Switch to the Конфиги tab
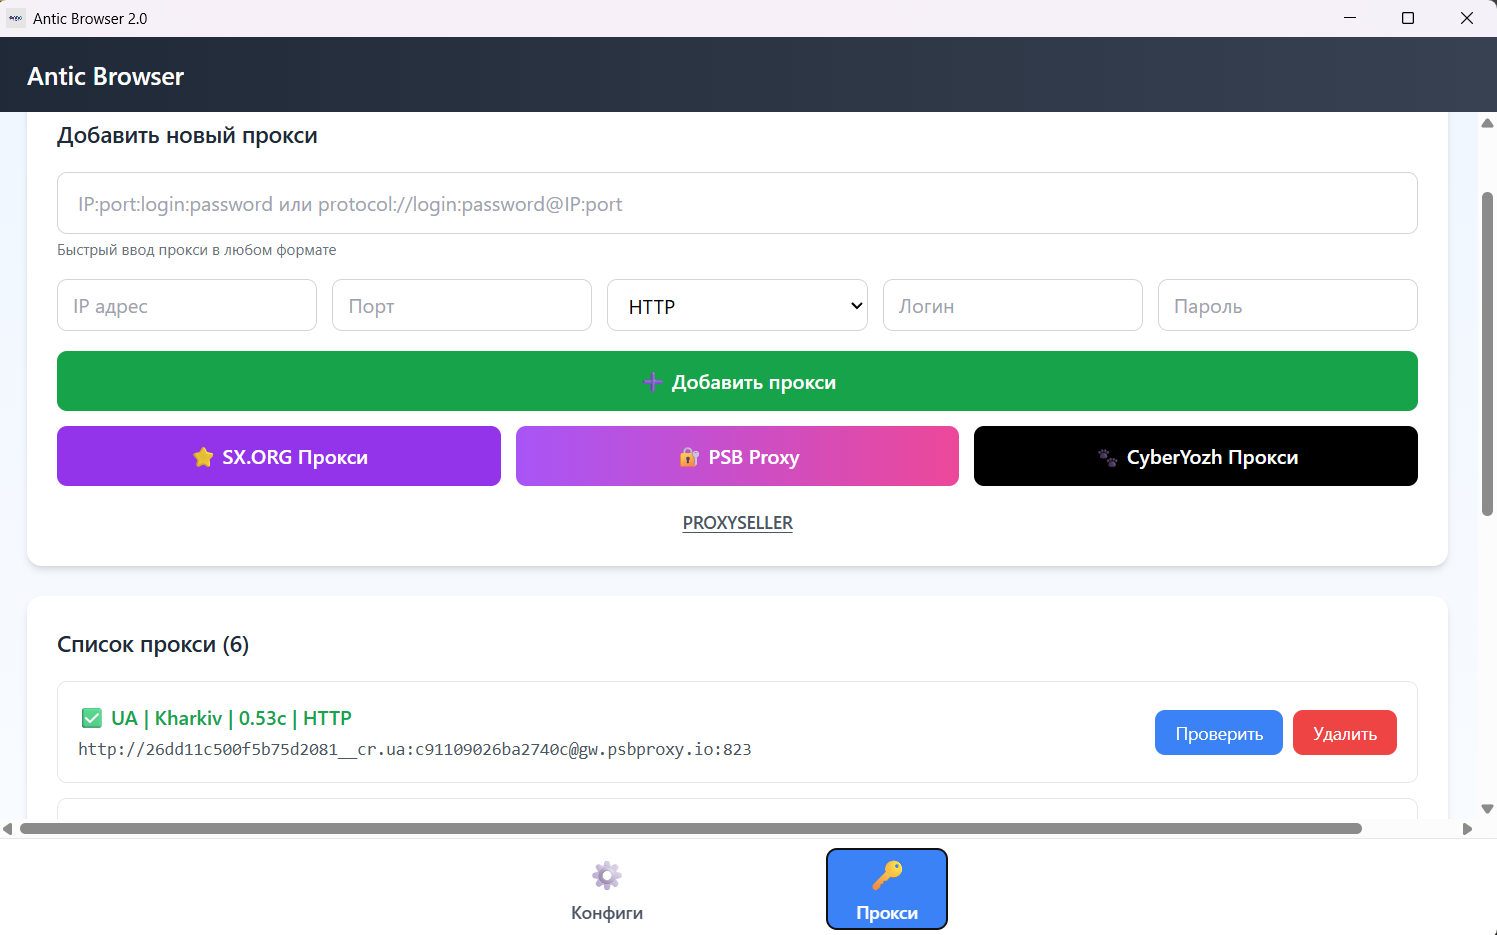The image size is (1497, 935). point(607,890)
